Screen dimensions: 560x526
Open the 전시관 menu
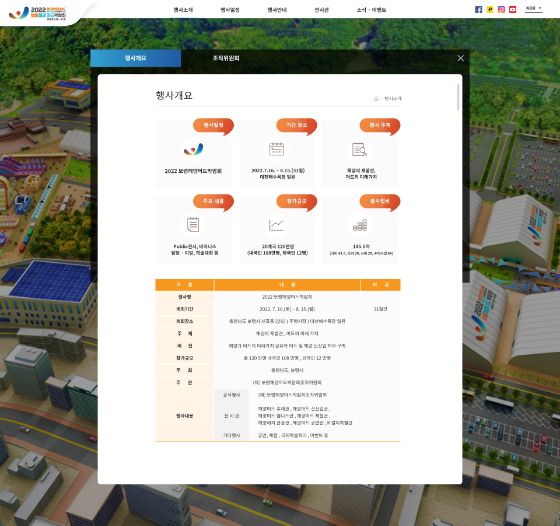pyautogui.click(x=321, y=10)
